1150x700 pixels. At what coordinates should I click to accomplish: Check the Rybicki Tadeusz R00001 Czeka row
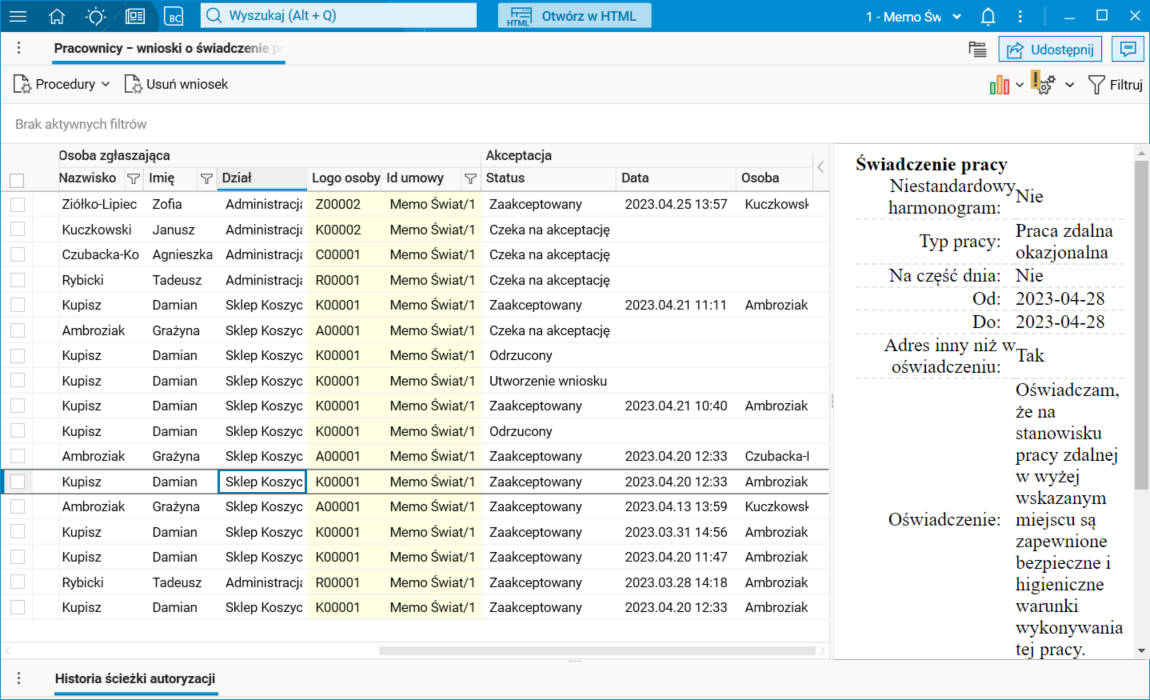[18, 280]
